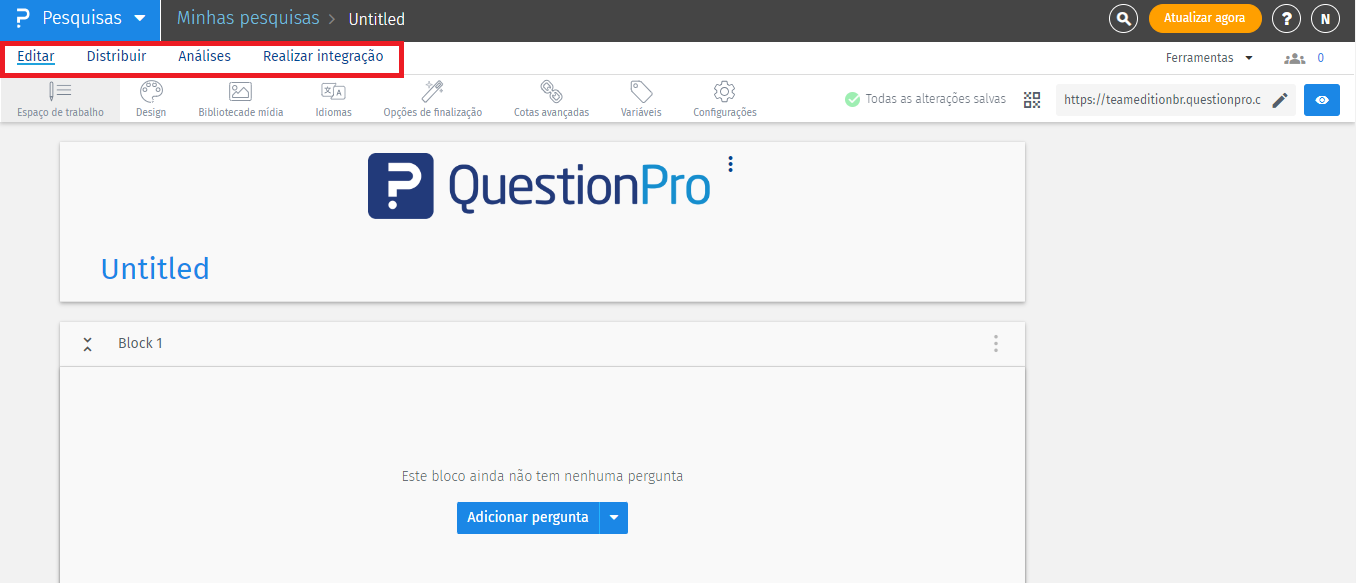
Task: Open Cotas avançadas quota tool
Action: click(x=551, y=99)
